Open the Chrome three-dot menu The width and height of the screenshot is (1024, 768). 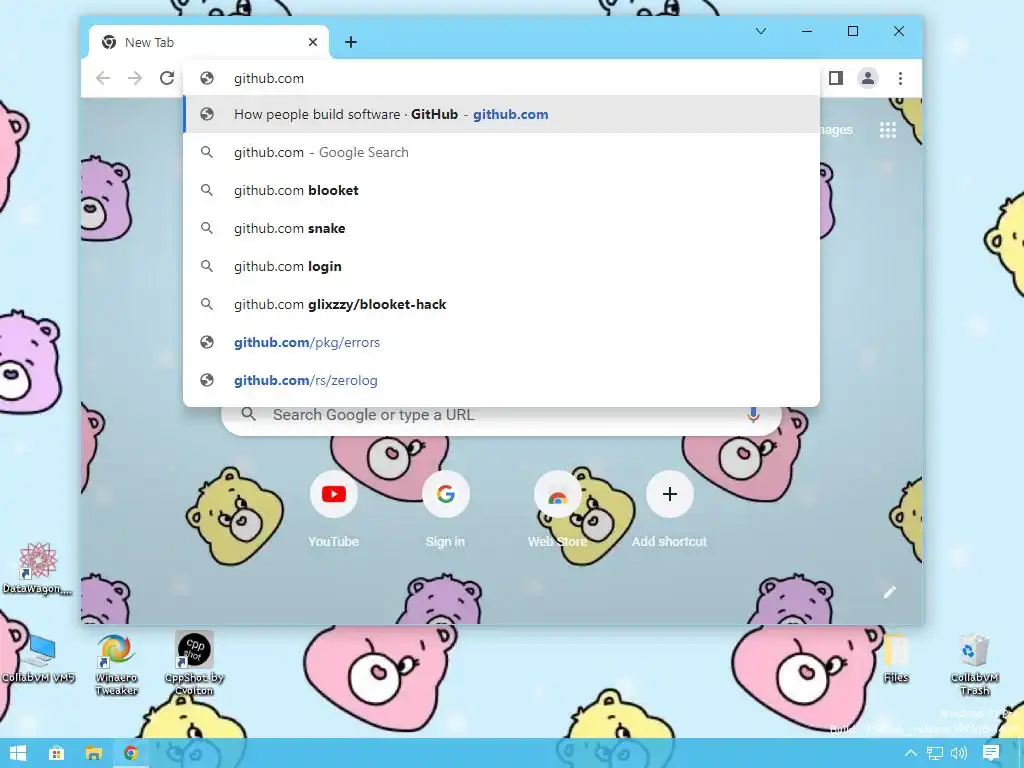(x=901, y=78)
